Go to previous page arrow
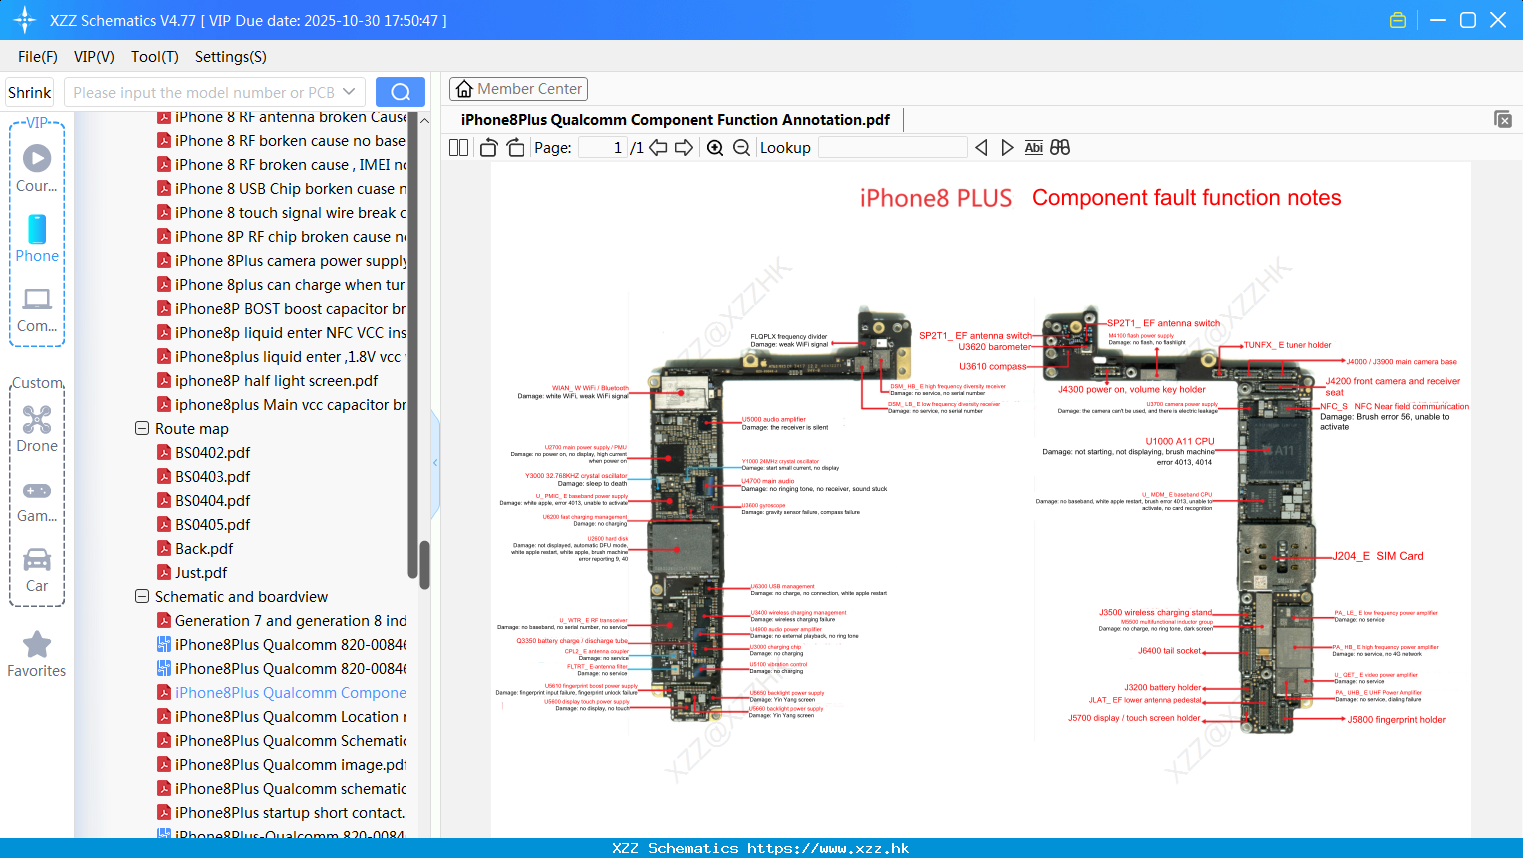The width and height of the screenshot is (1523, 858). [658, 148]
